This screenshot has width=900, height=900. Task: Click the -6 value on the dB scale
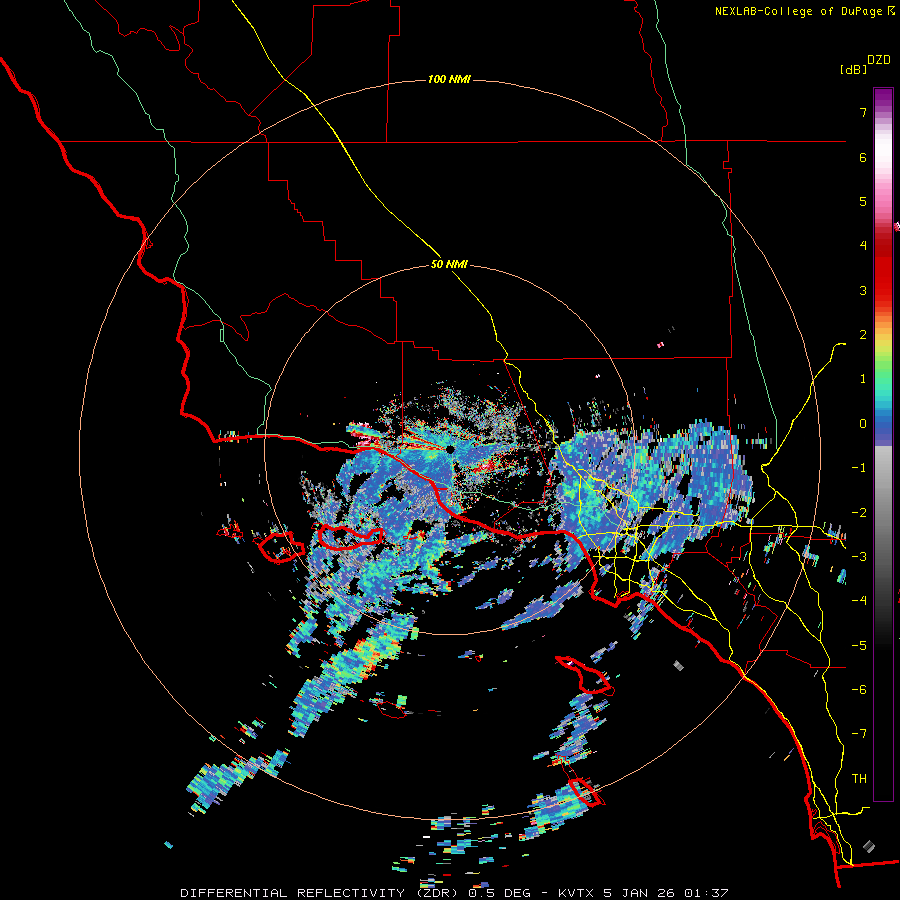(859, 690)
